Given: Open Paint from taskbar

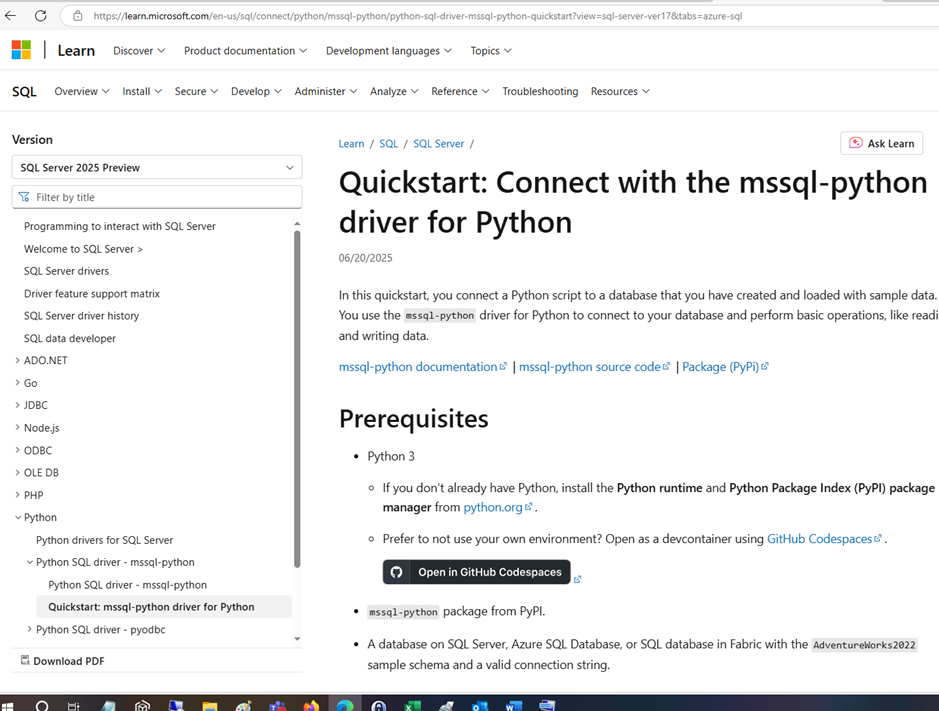Looking at the screenshot, I should point(244,706).
